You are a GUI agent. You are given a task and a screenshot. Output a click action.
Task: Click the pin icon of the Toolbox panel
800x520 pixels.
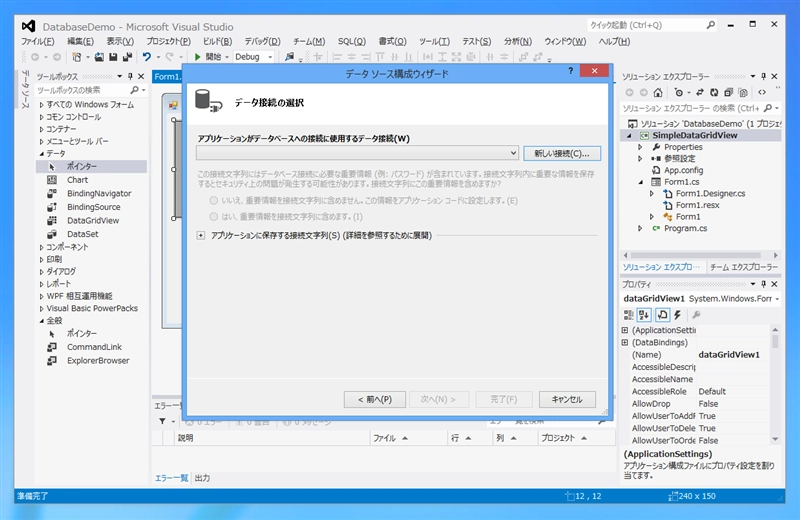click(x=131, y=76)
